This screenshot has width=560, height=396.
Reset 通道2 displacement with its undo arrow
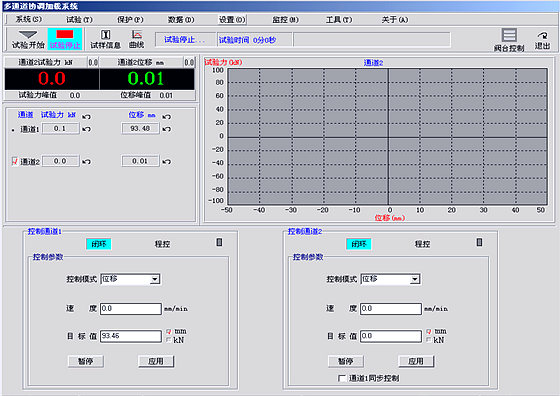pyautogui.click(x=166, y=161)
